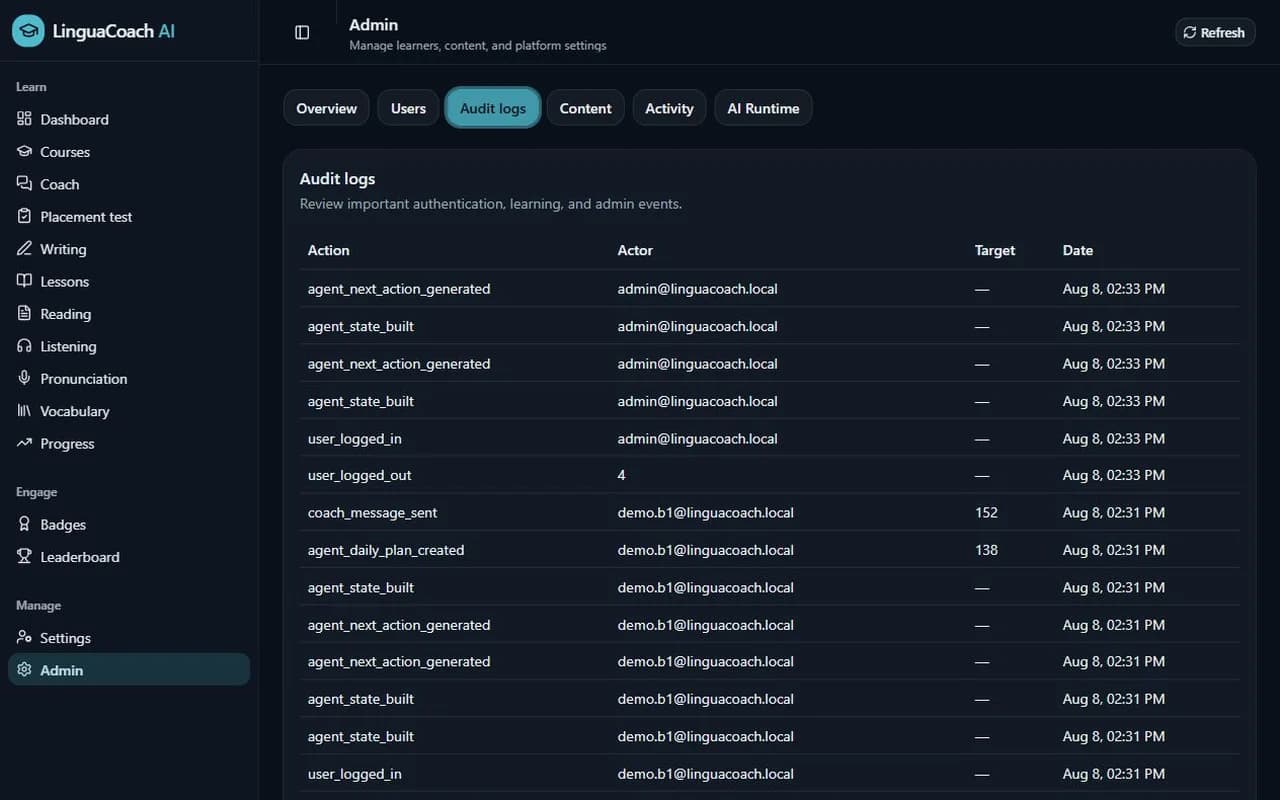The image size is (1280, 800).
Task: Click the target value 152
Action: [986, 512]
